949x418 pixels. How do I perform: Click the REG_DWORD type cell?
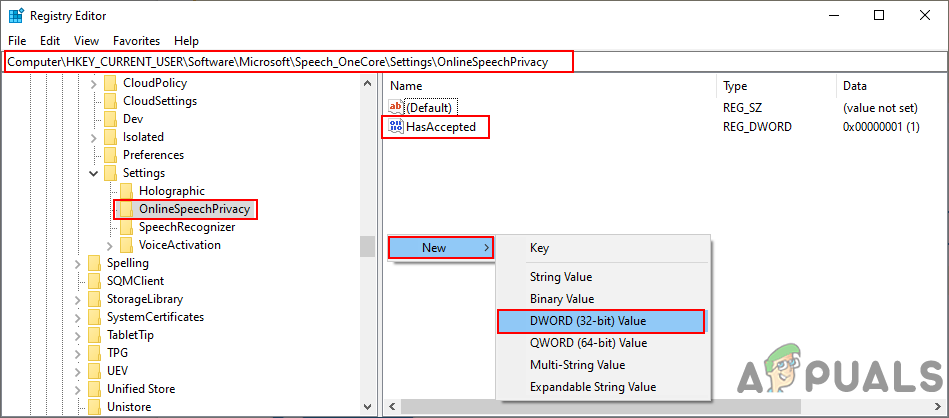pos(757,127)
